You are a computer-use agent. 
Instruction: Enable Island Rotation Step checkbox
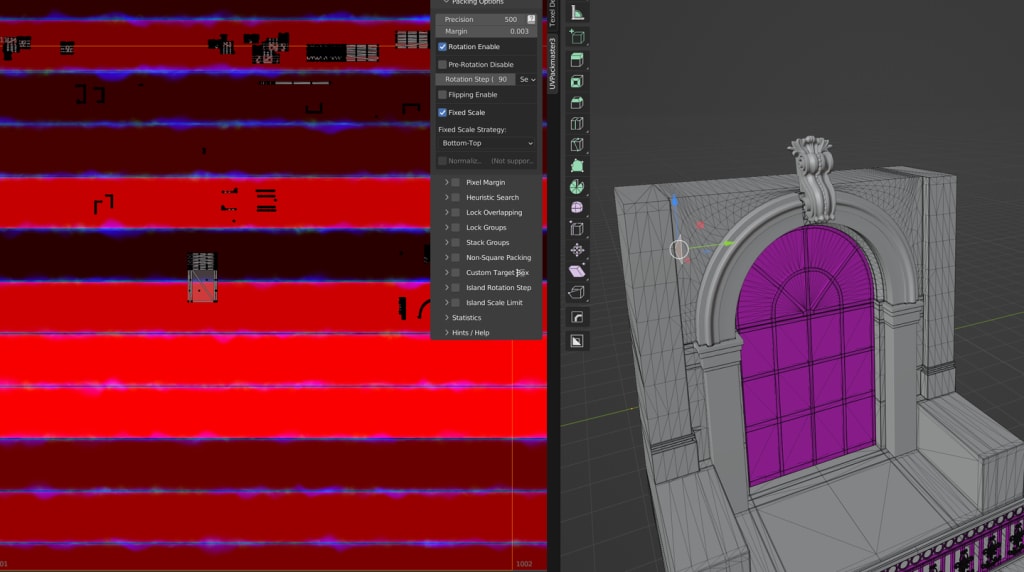[456, 288]
